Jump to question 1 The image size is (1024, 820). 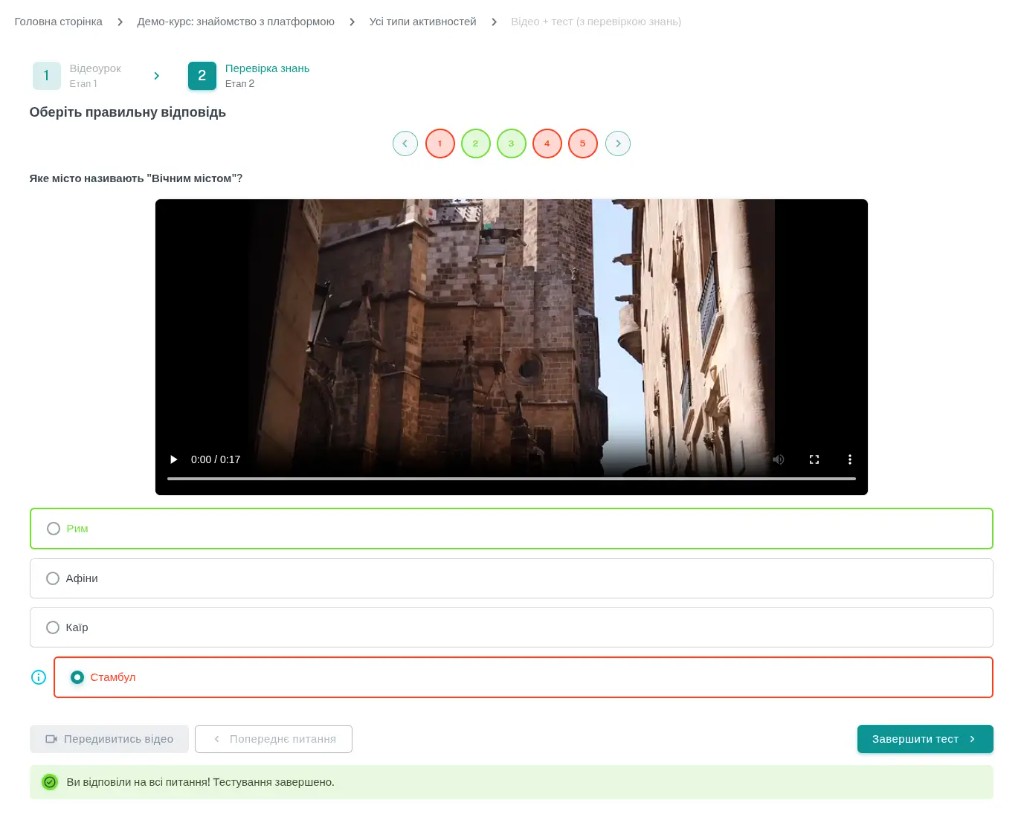(440, 144)
